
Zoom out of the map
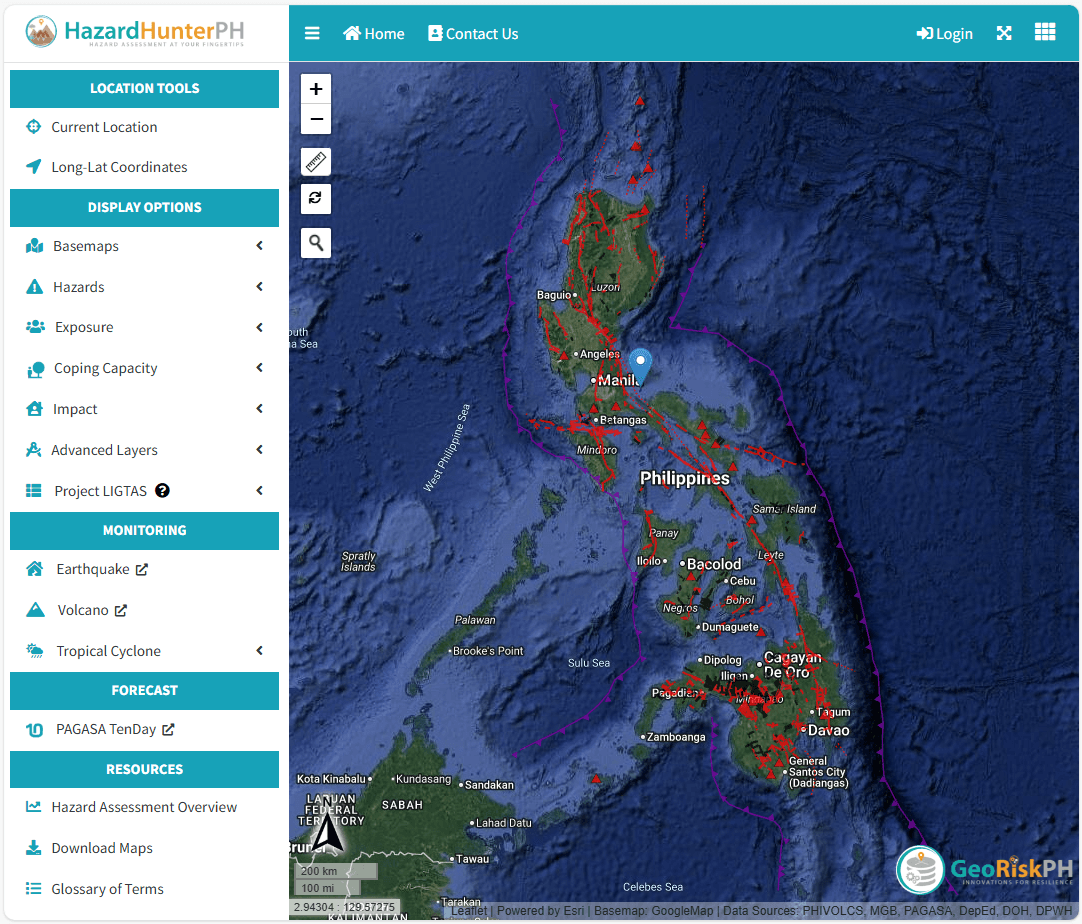click(x=316, y=119)
